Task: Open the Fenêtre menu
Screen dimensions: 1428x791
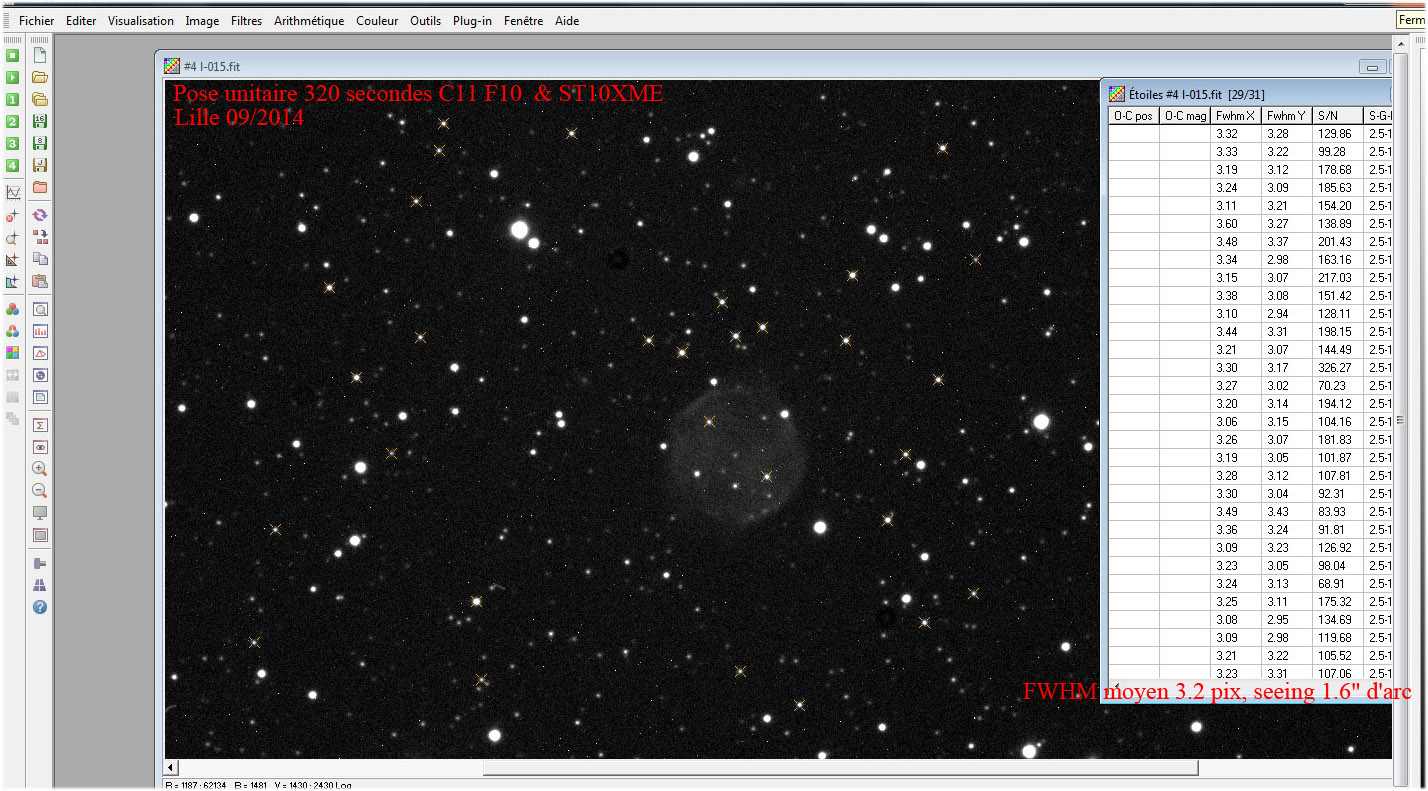Action: point(524,21)
